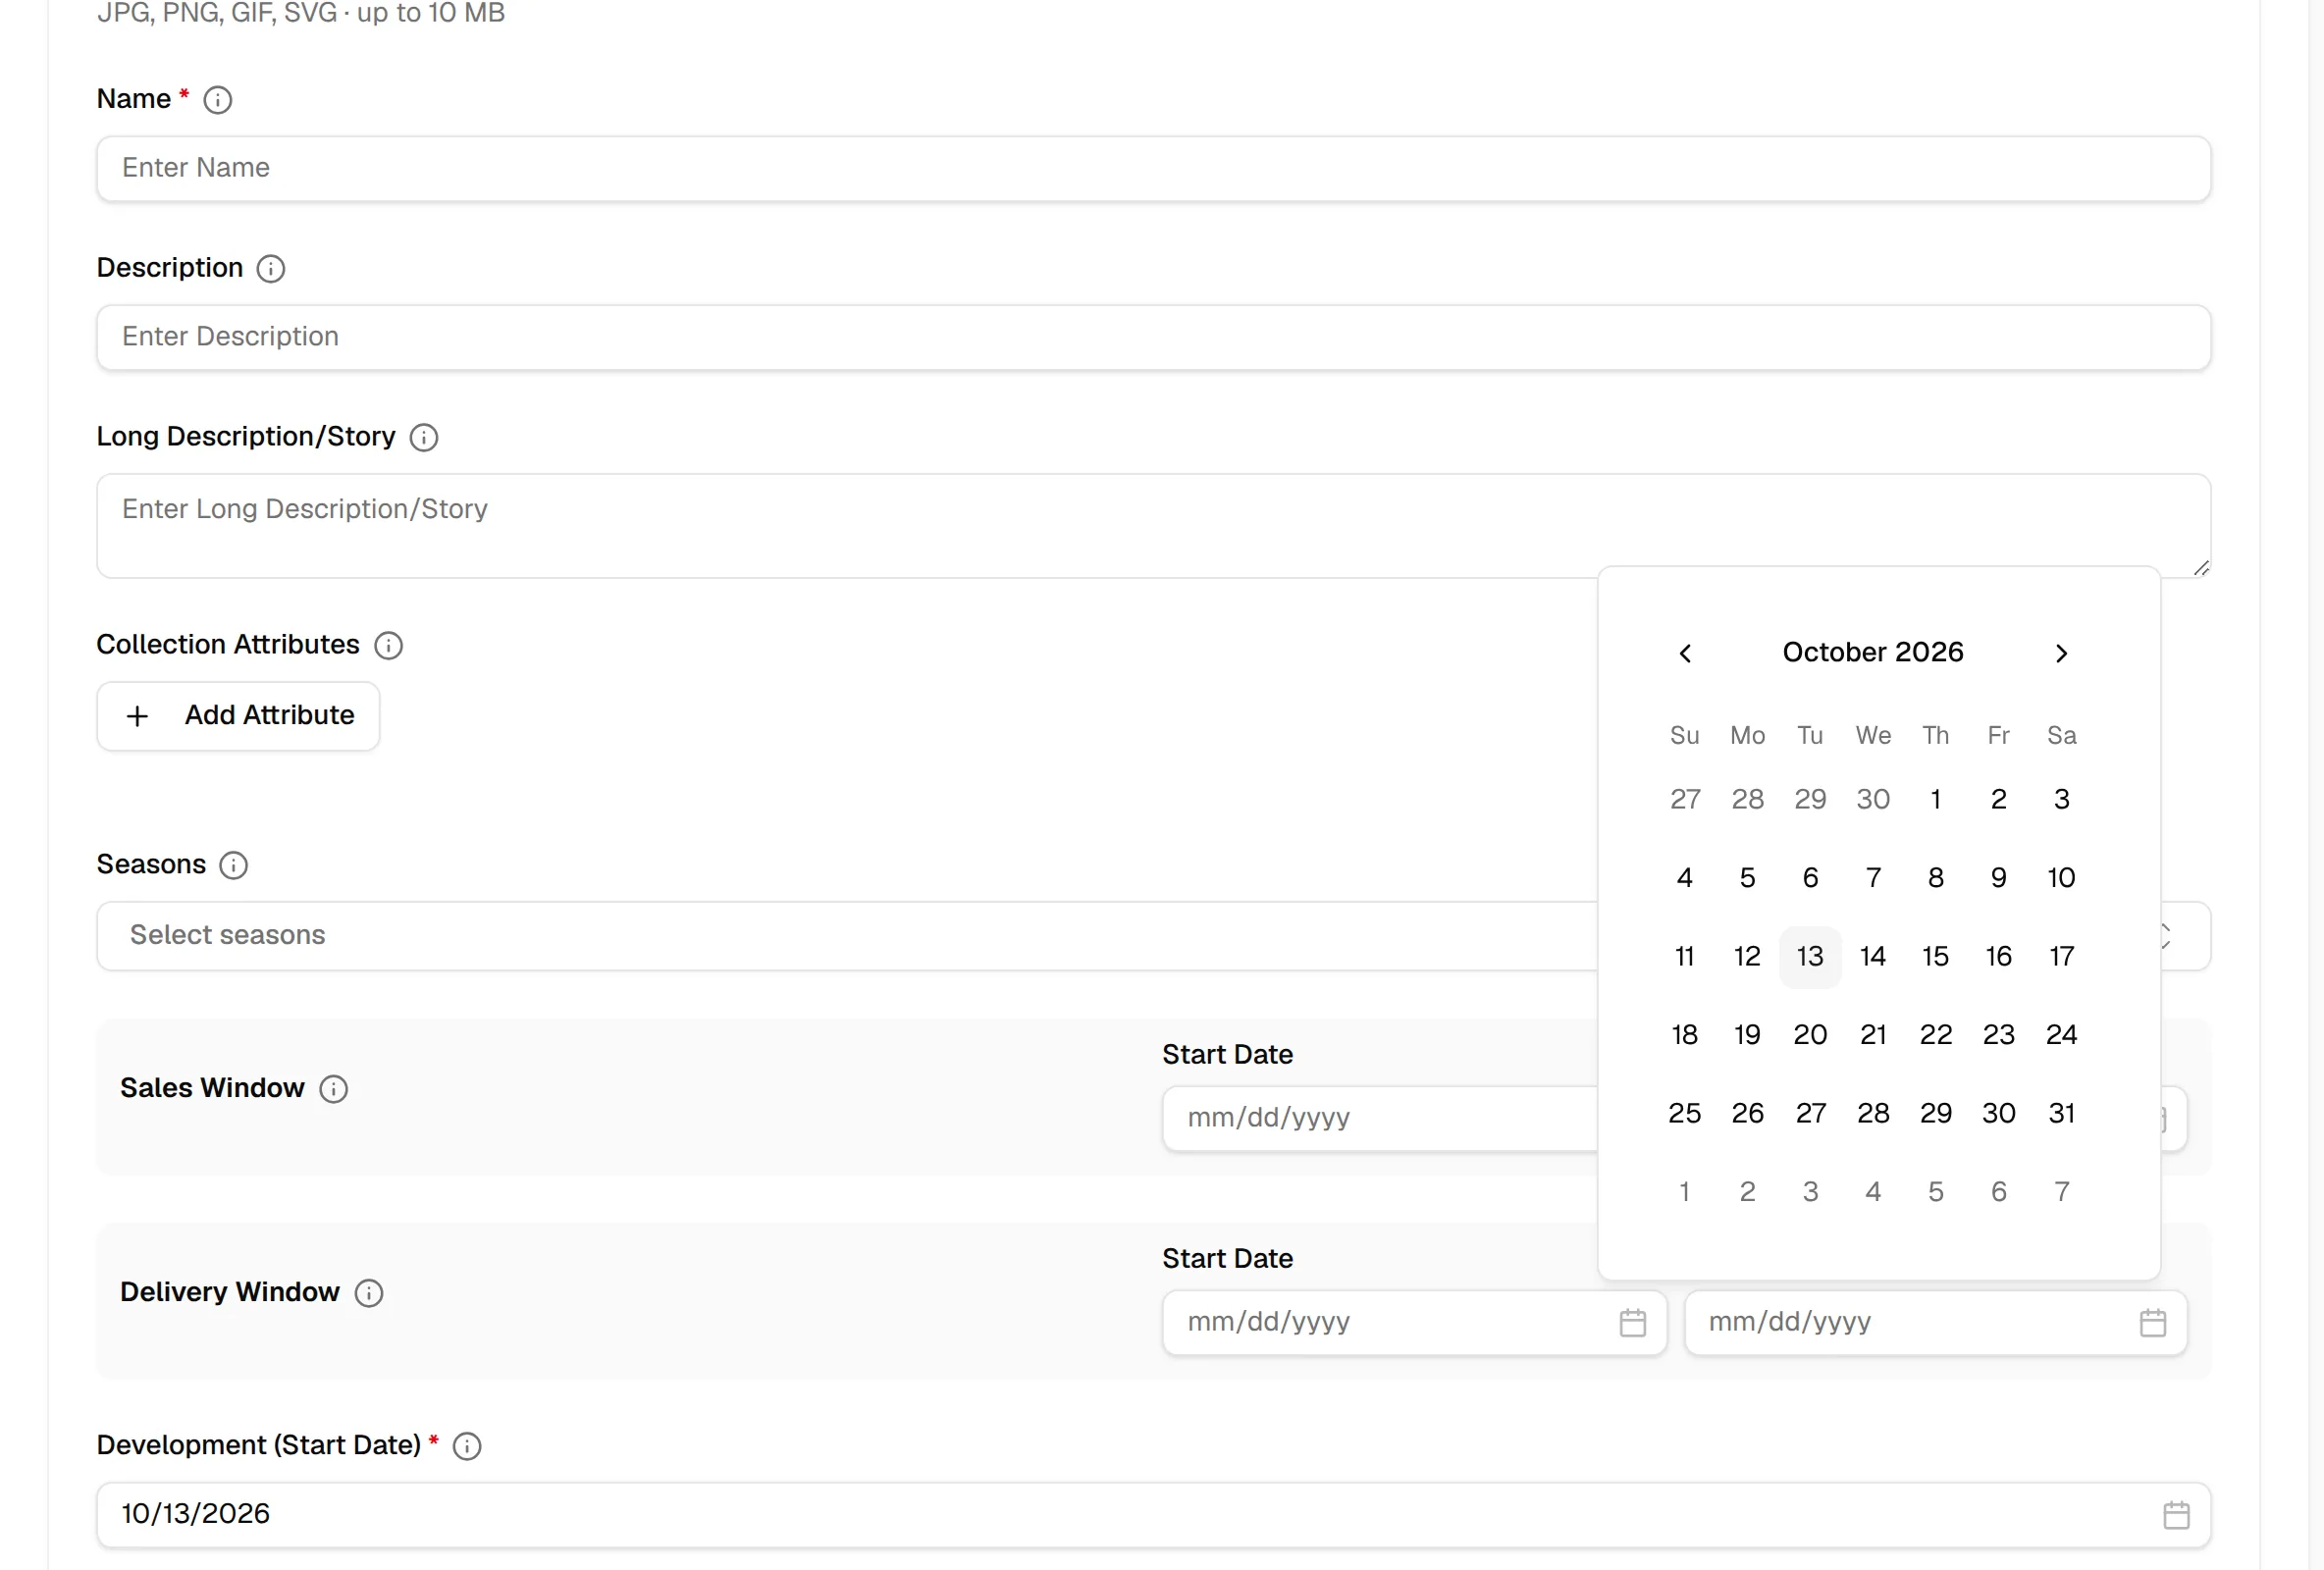Click the Sales Window info icon

[x=333, y=1089]
